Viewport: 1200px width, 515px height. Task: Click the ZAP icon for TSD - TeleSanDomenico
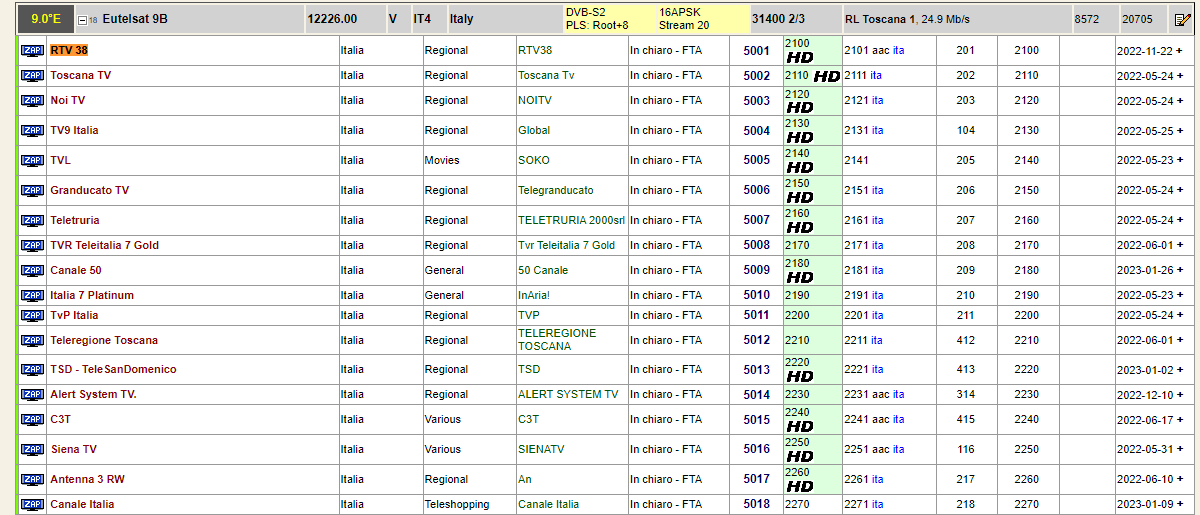[x=32, y=369]
